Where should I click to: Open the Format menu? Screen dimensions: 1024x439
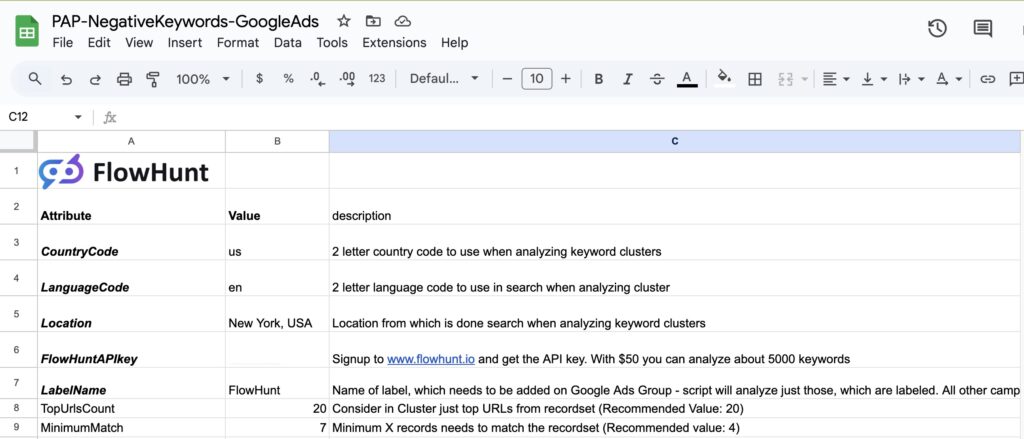click(238, 42)
